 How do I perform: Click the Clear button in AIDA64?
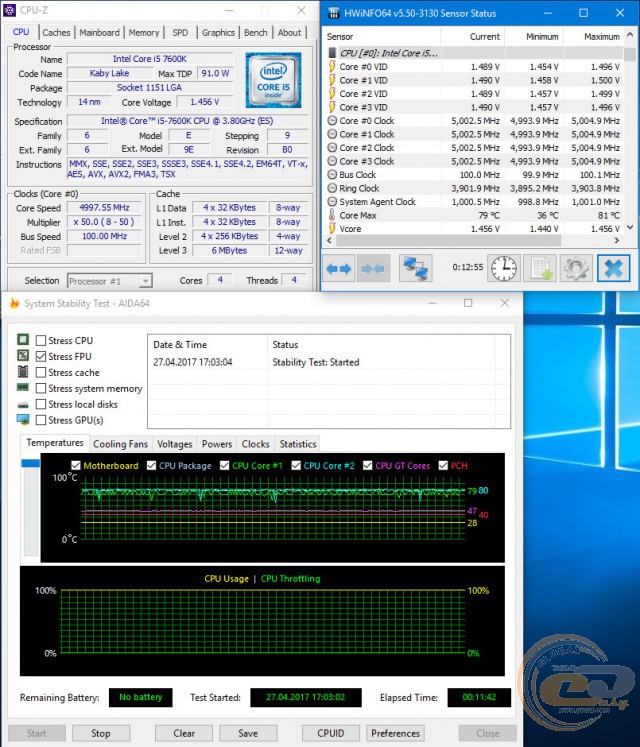click(x=184, y=733)
